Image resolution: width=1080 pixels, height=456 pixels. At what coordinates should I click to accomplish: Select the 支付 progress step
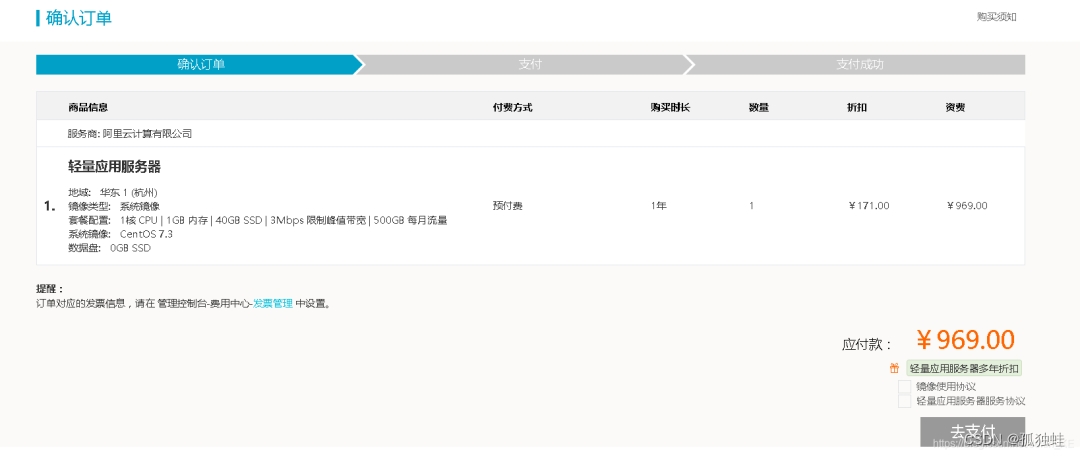[x=530, y=65]
